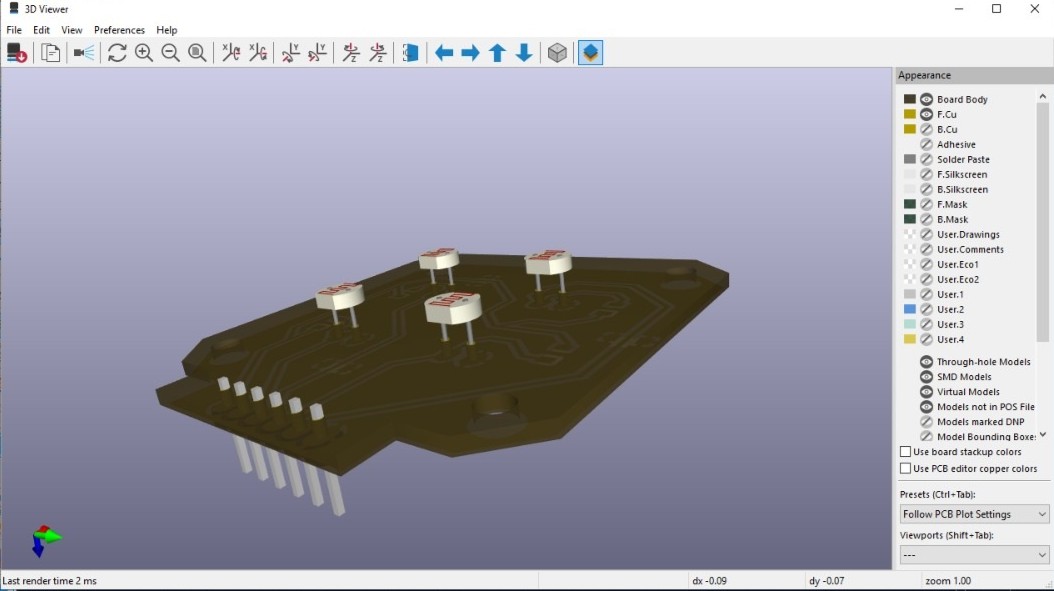1054x591 pixels.
Task: Rotate Z clockwise icon
Action: click(351, 52)
